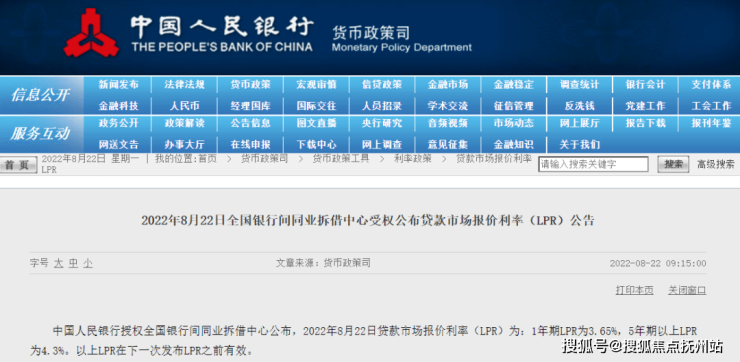This screenshot has height=362, width=740.
Task: Open the 关于我们 link
Action: click(580, 144)
